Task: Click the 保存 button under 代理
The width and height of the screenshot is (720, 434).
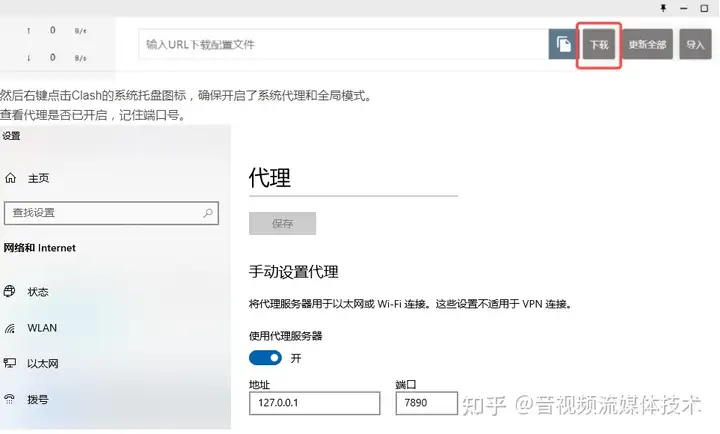Action: (282, 224)
